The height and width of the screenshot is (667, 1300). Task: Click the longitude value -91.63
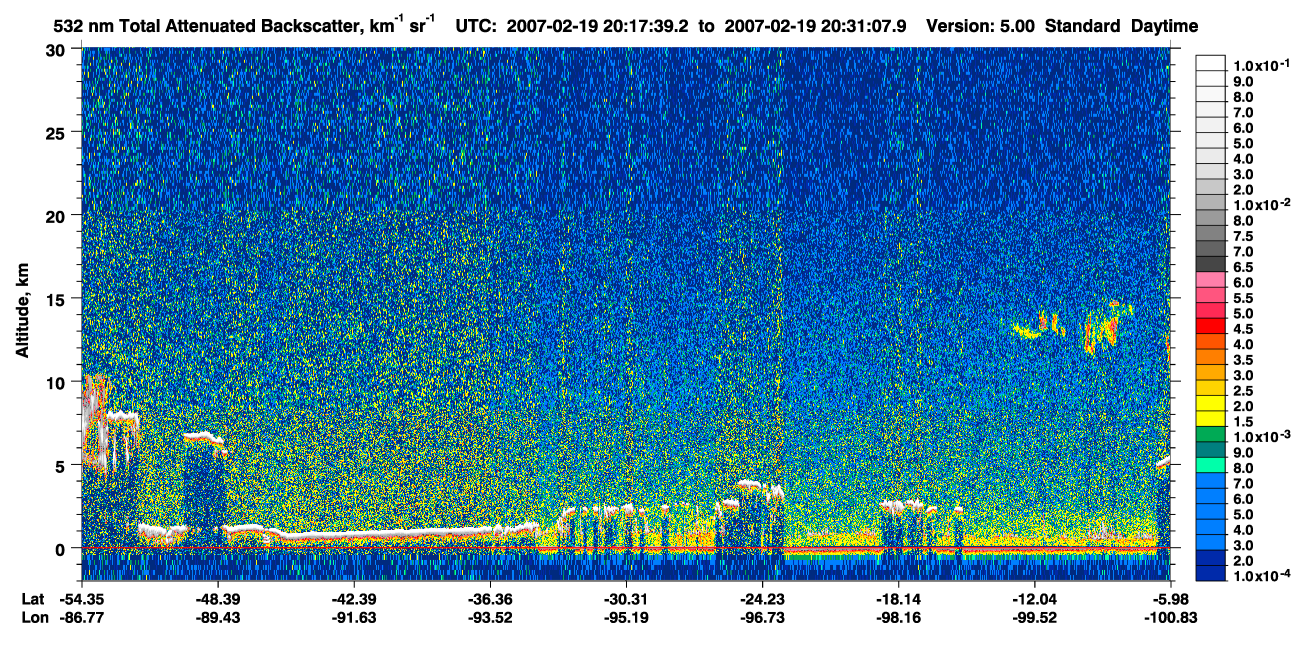354,617
